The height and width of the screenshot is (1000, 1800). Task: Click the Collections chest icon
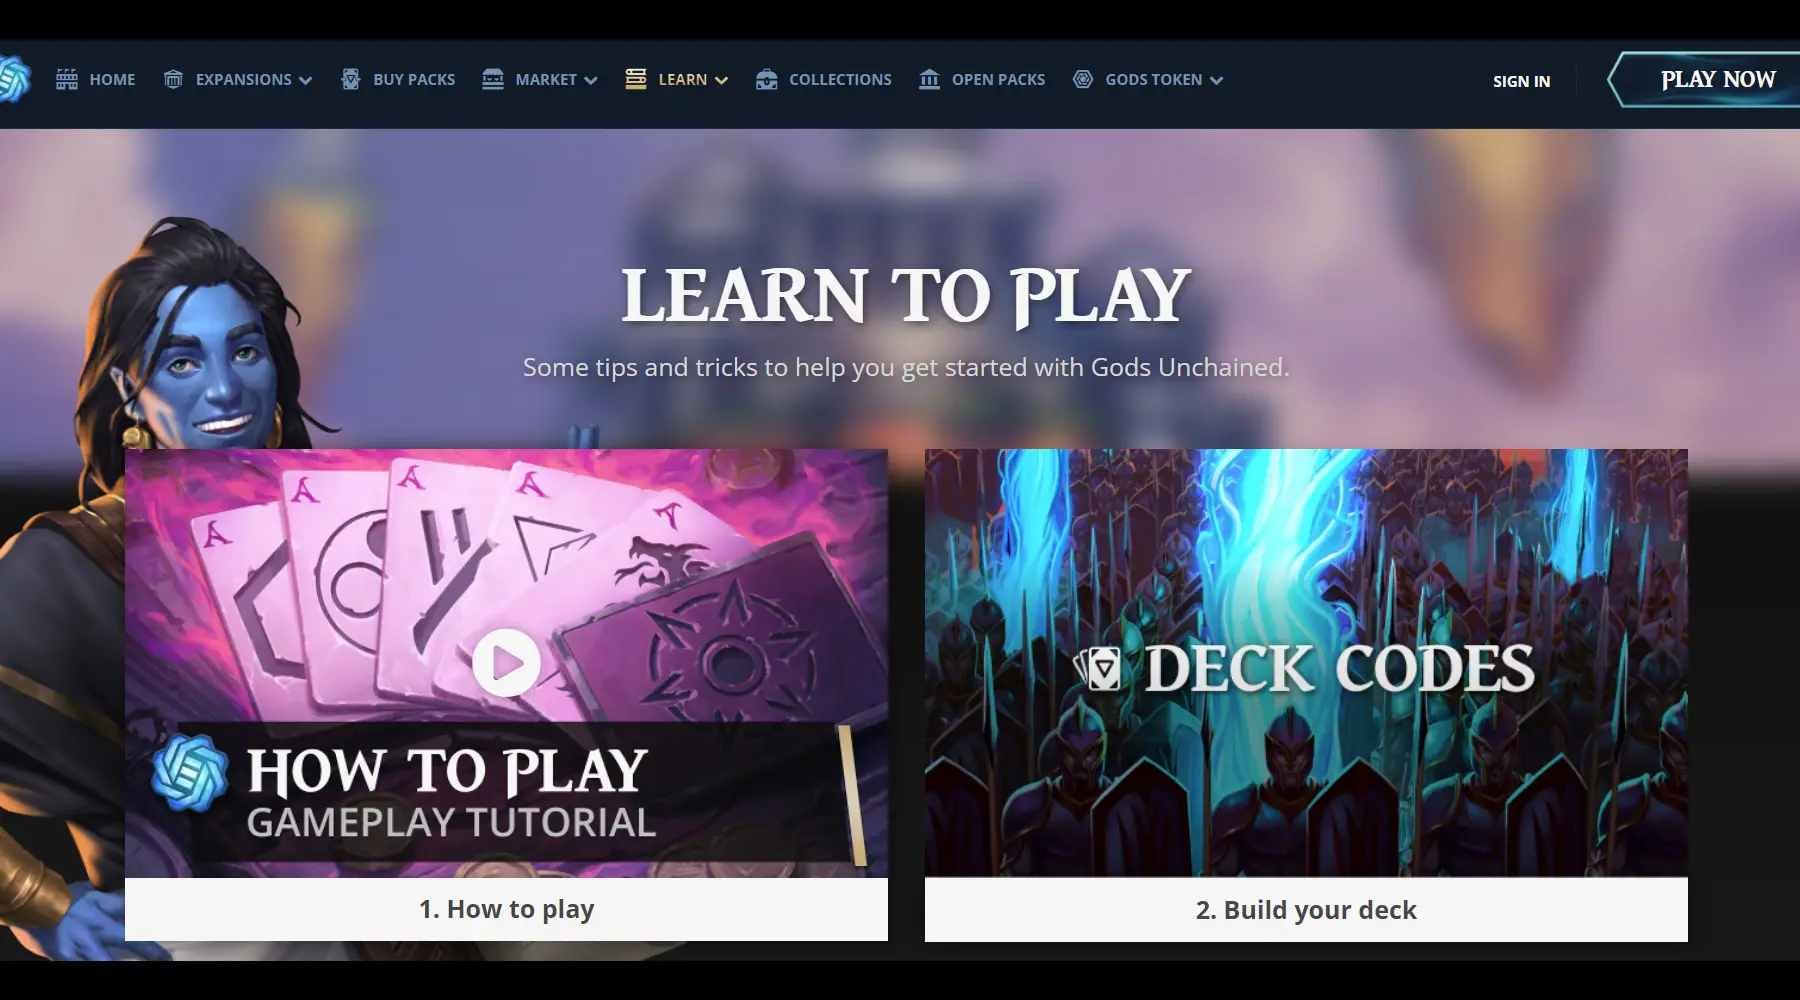767,79
